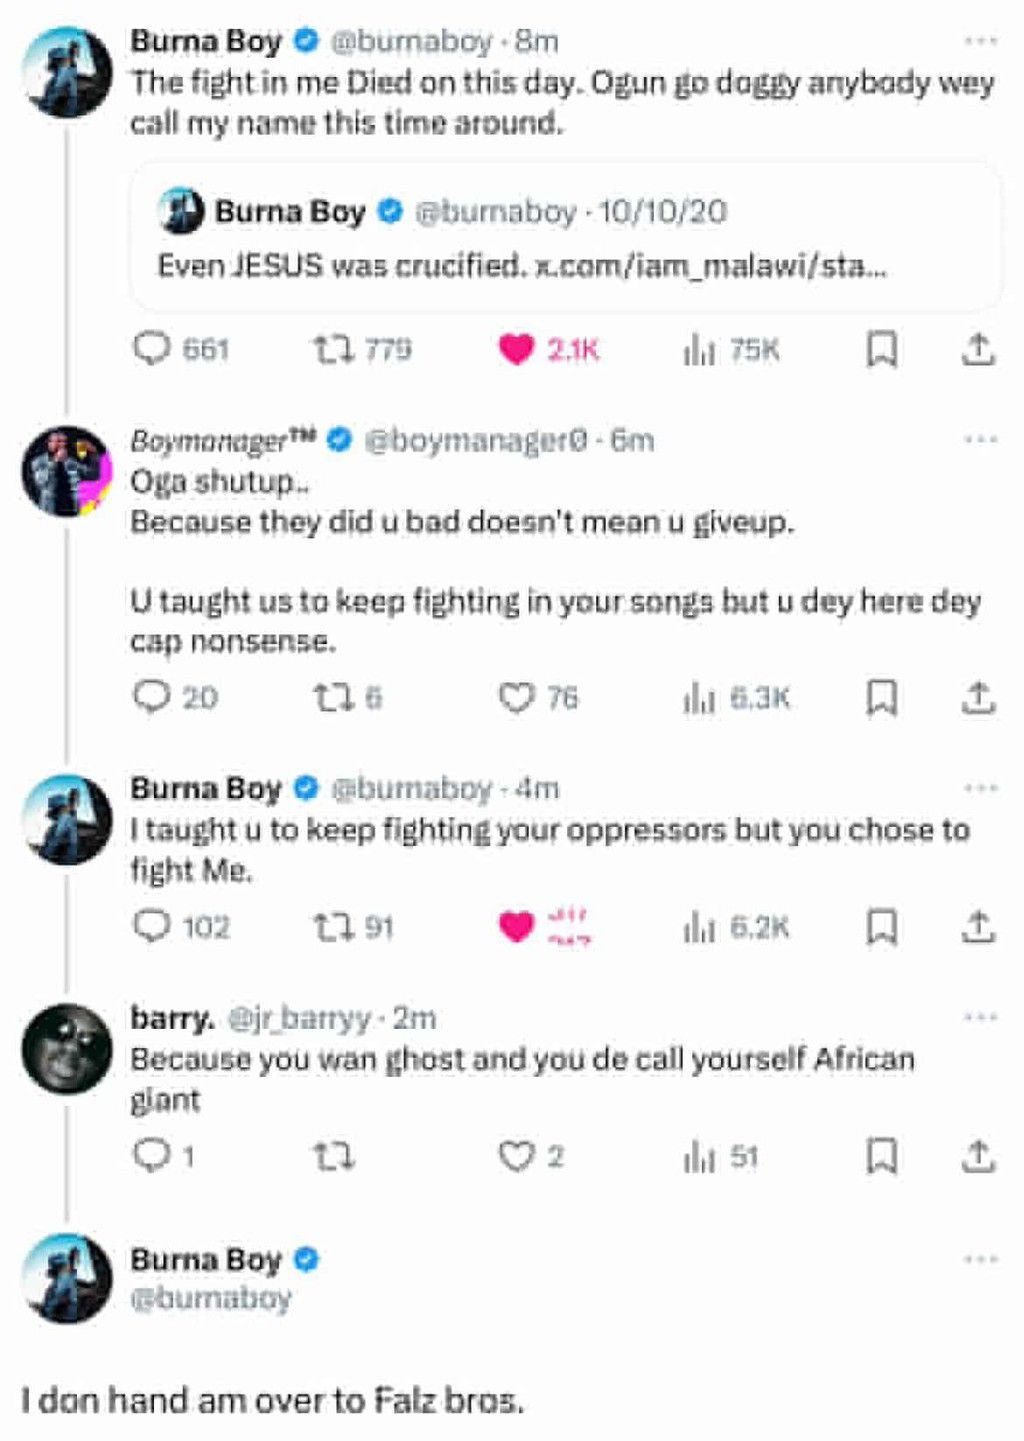The height and width of the screenshot is (1441, 1024).
Task: Reply to Burna Boy's top tweet
Action: pyautogui.click(x=152, y=349)
